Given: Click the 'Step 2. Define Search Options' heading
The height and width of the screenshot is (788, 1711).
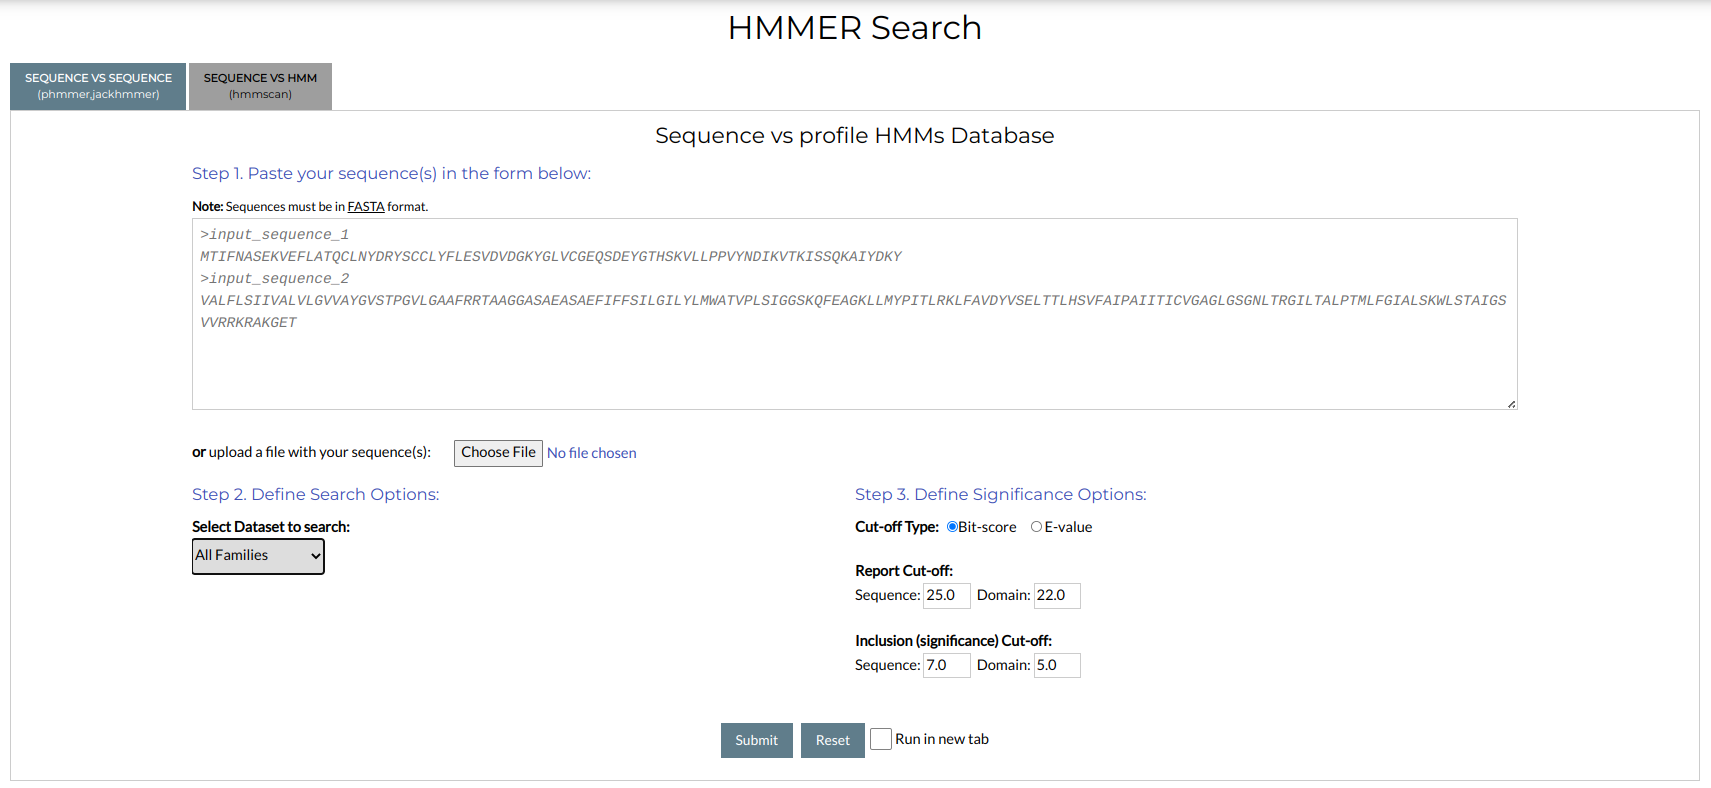Looking at the screenshot, I should point(315,494).
